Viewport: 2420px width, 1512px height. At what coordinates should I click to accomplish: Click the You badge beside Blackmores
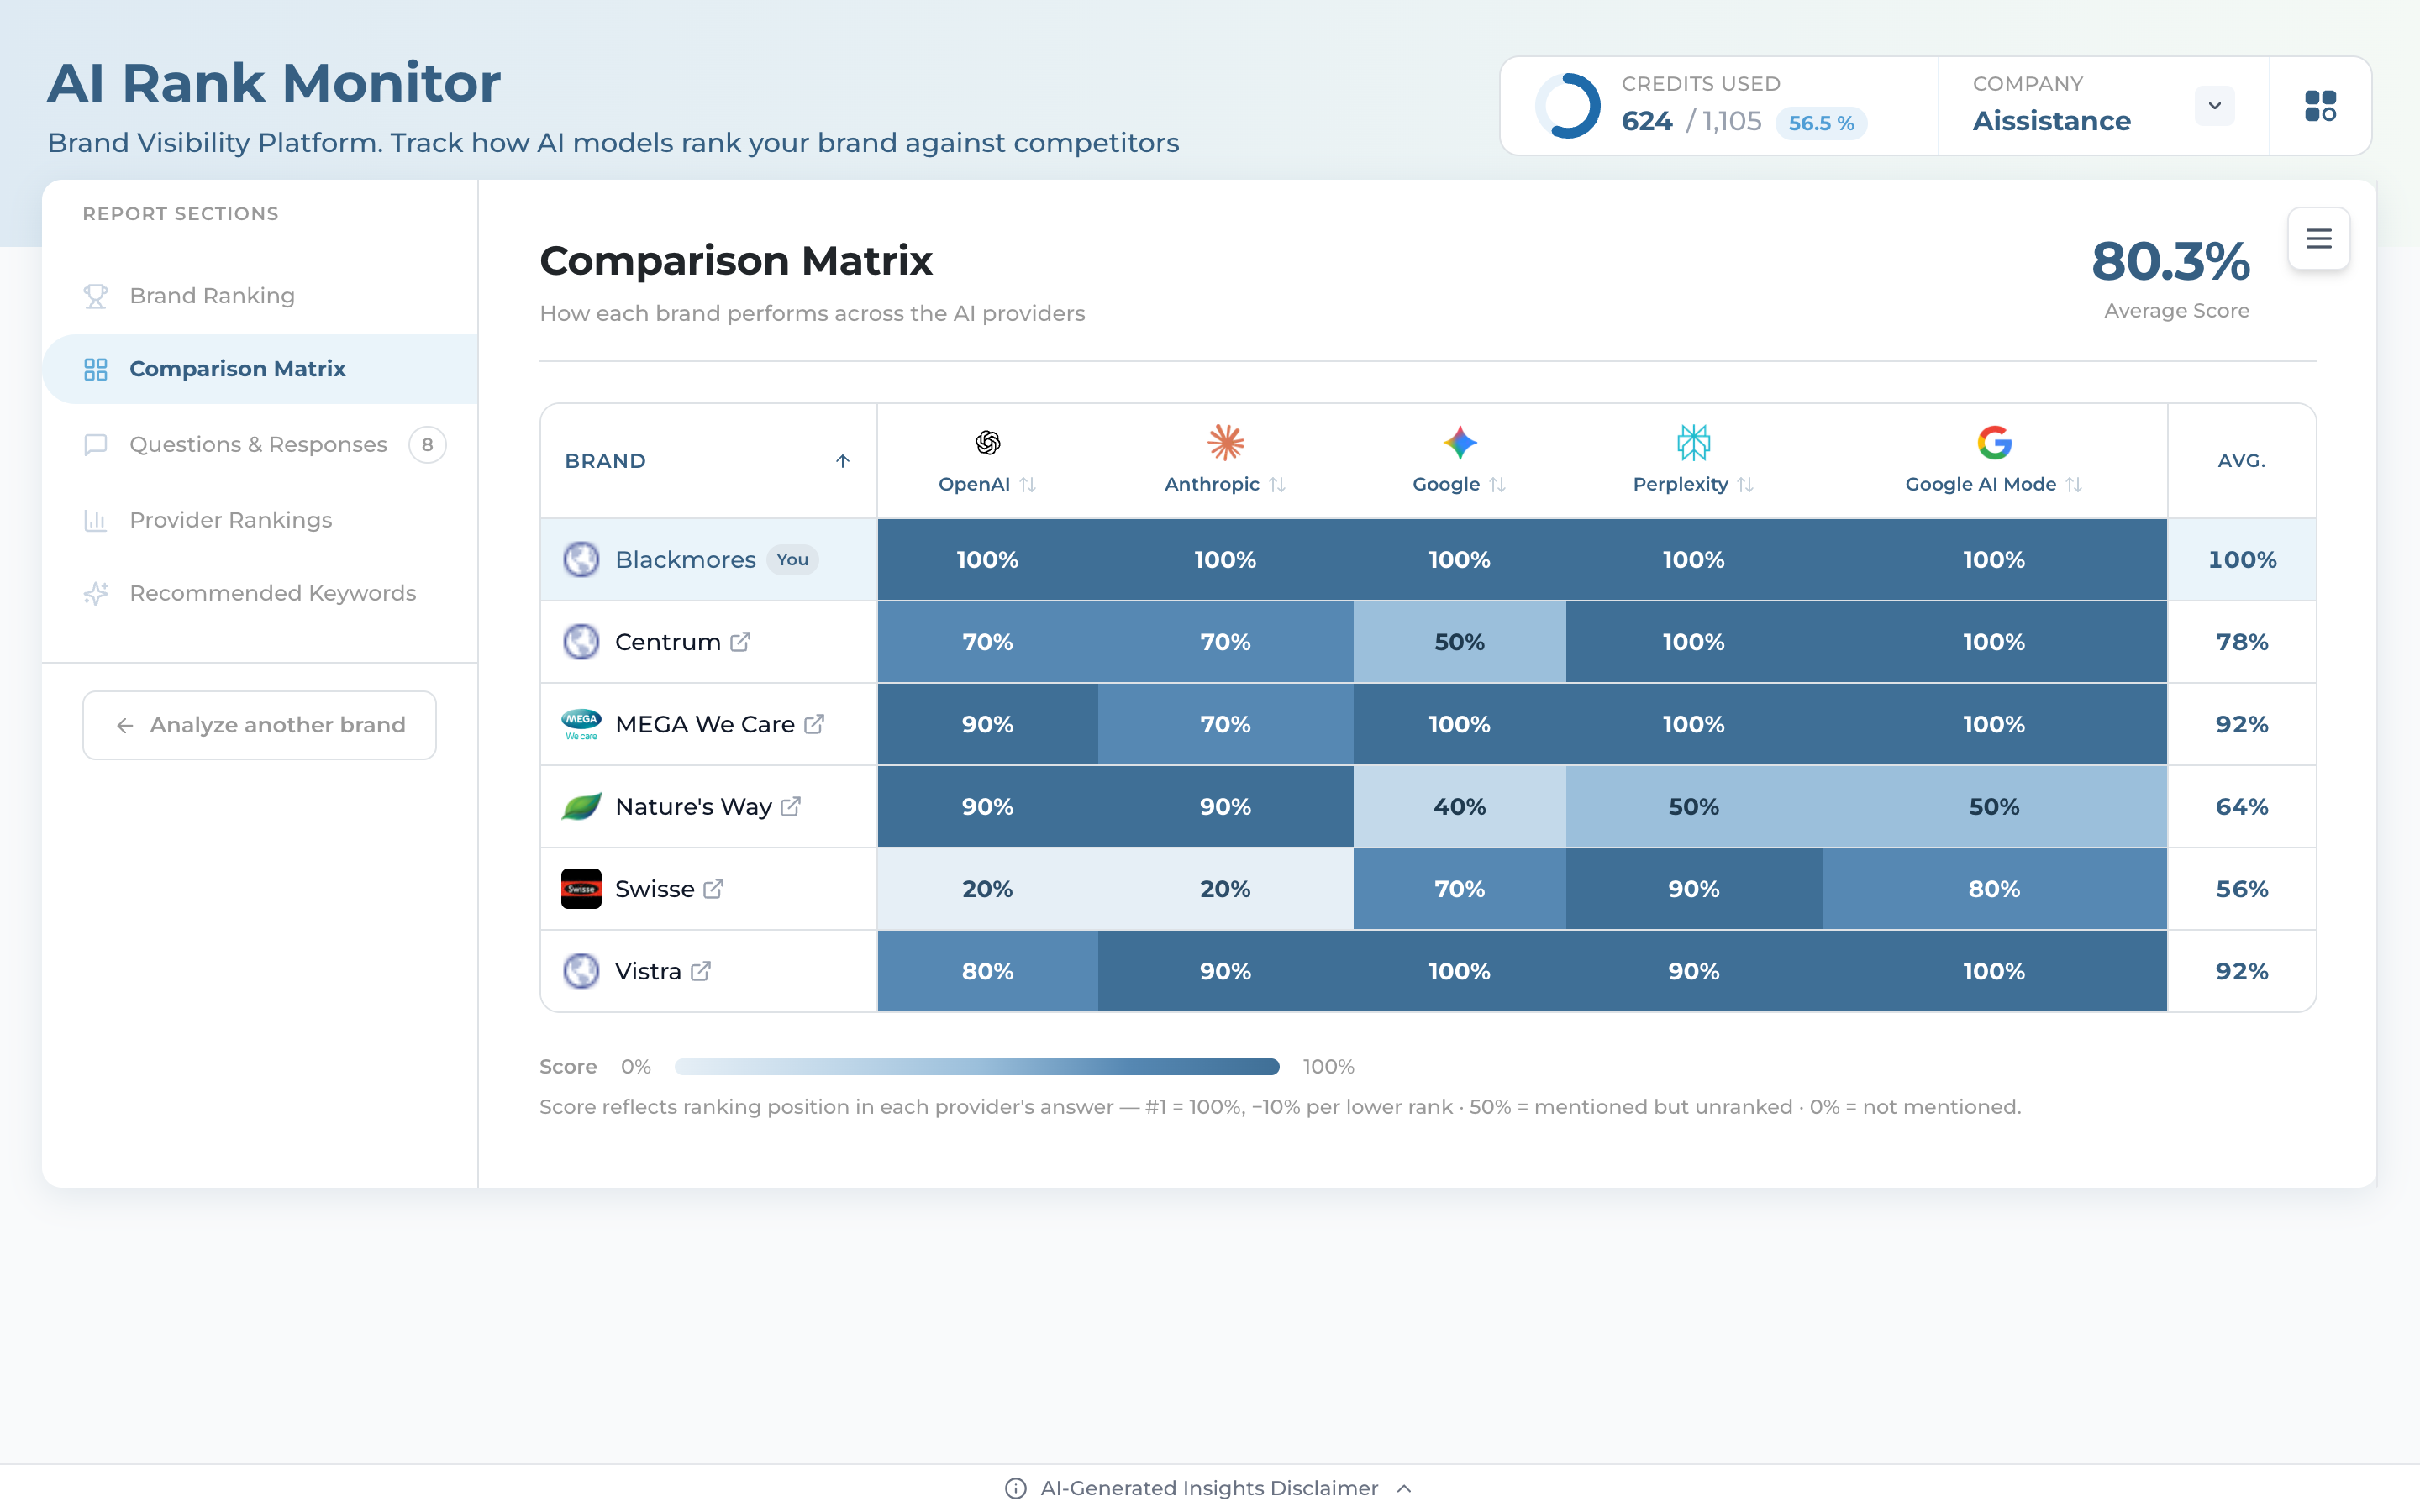[792, 560]
